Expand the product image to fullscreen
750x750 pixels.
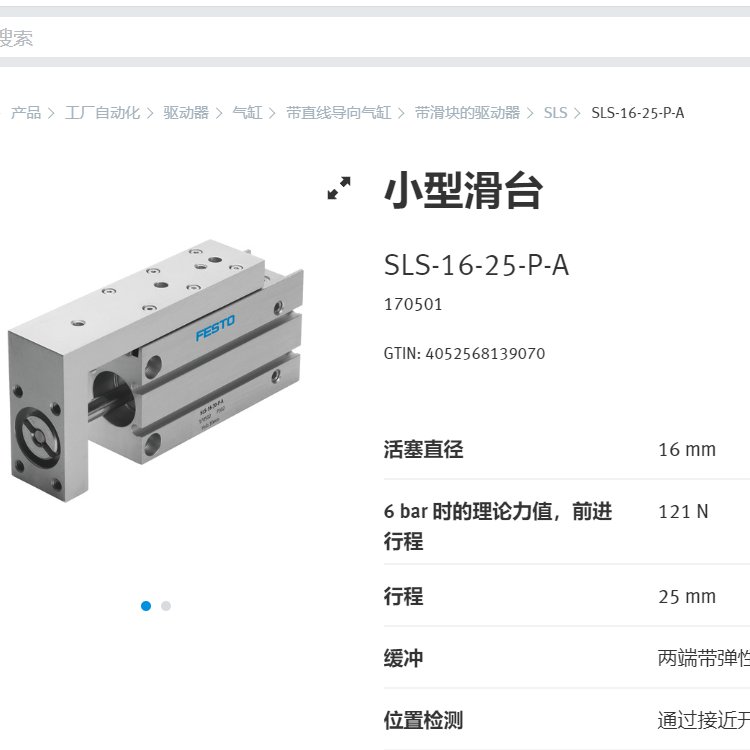point(339,188)
